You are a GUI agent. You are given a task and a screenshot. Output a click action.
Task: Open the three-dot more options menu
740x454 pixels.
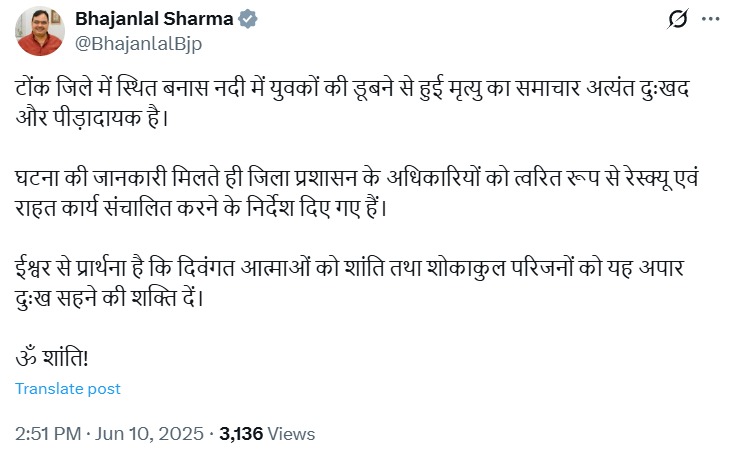pyautogui.click(x=710, y=19)
